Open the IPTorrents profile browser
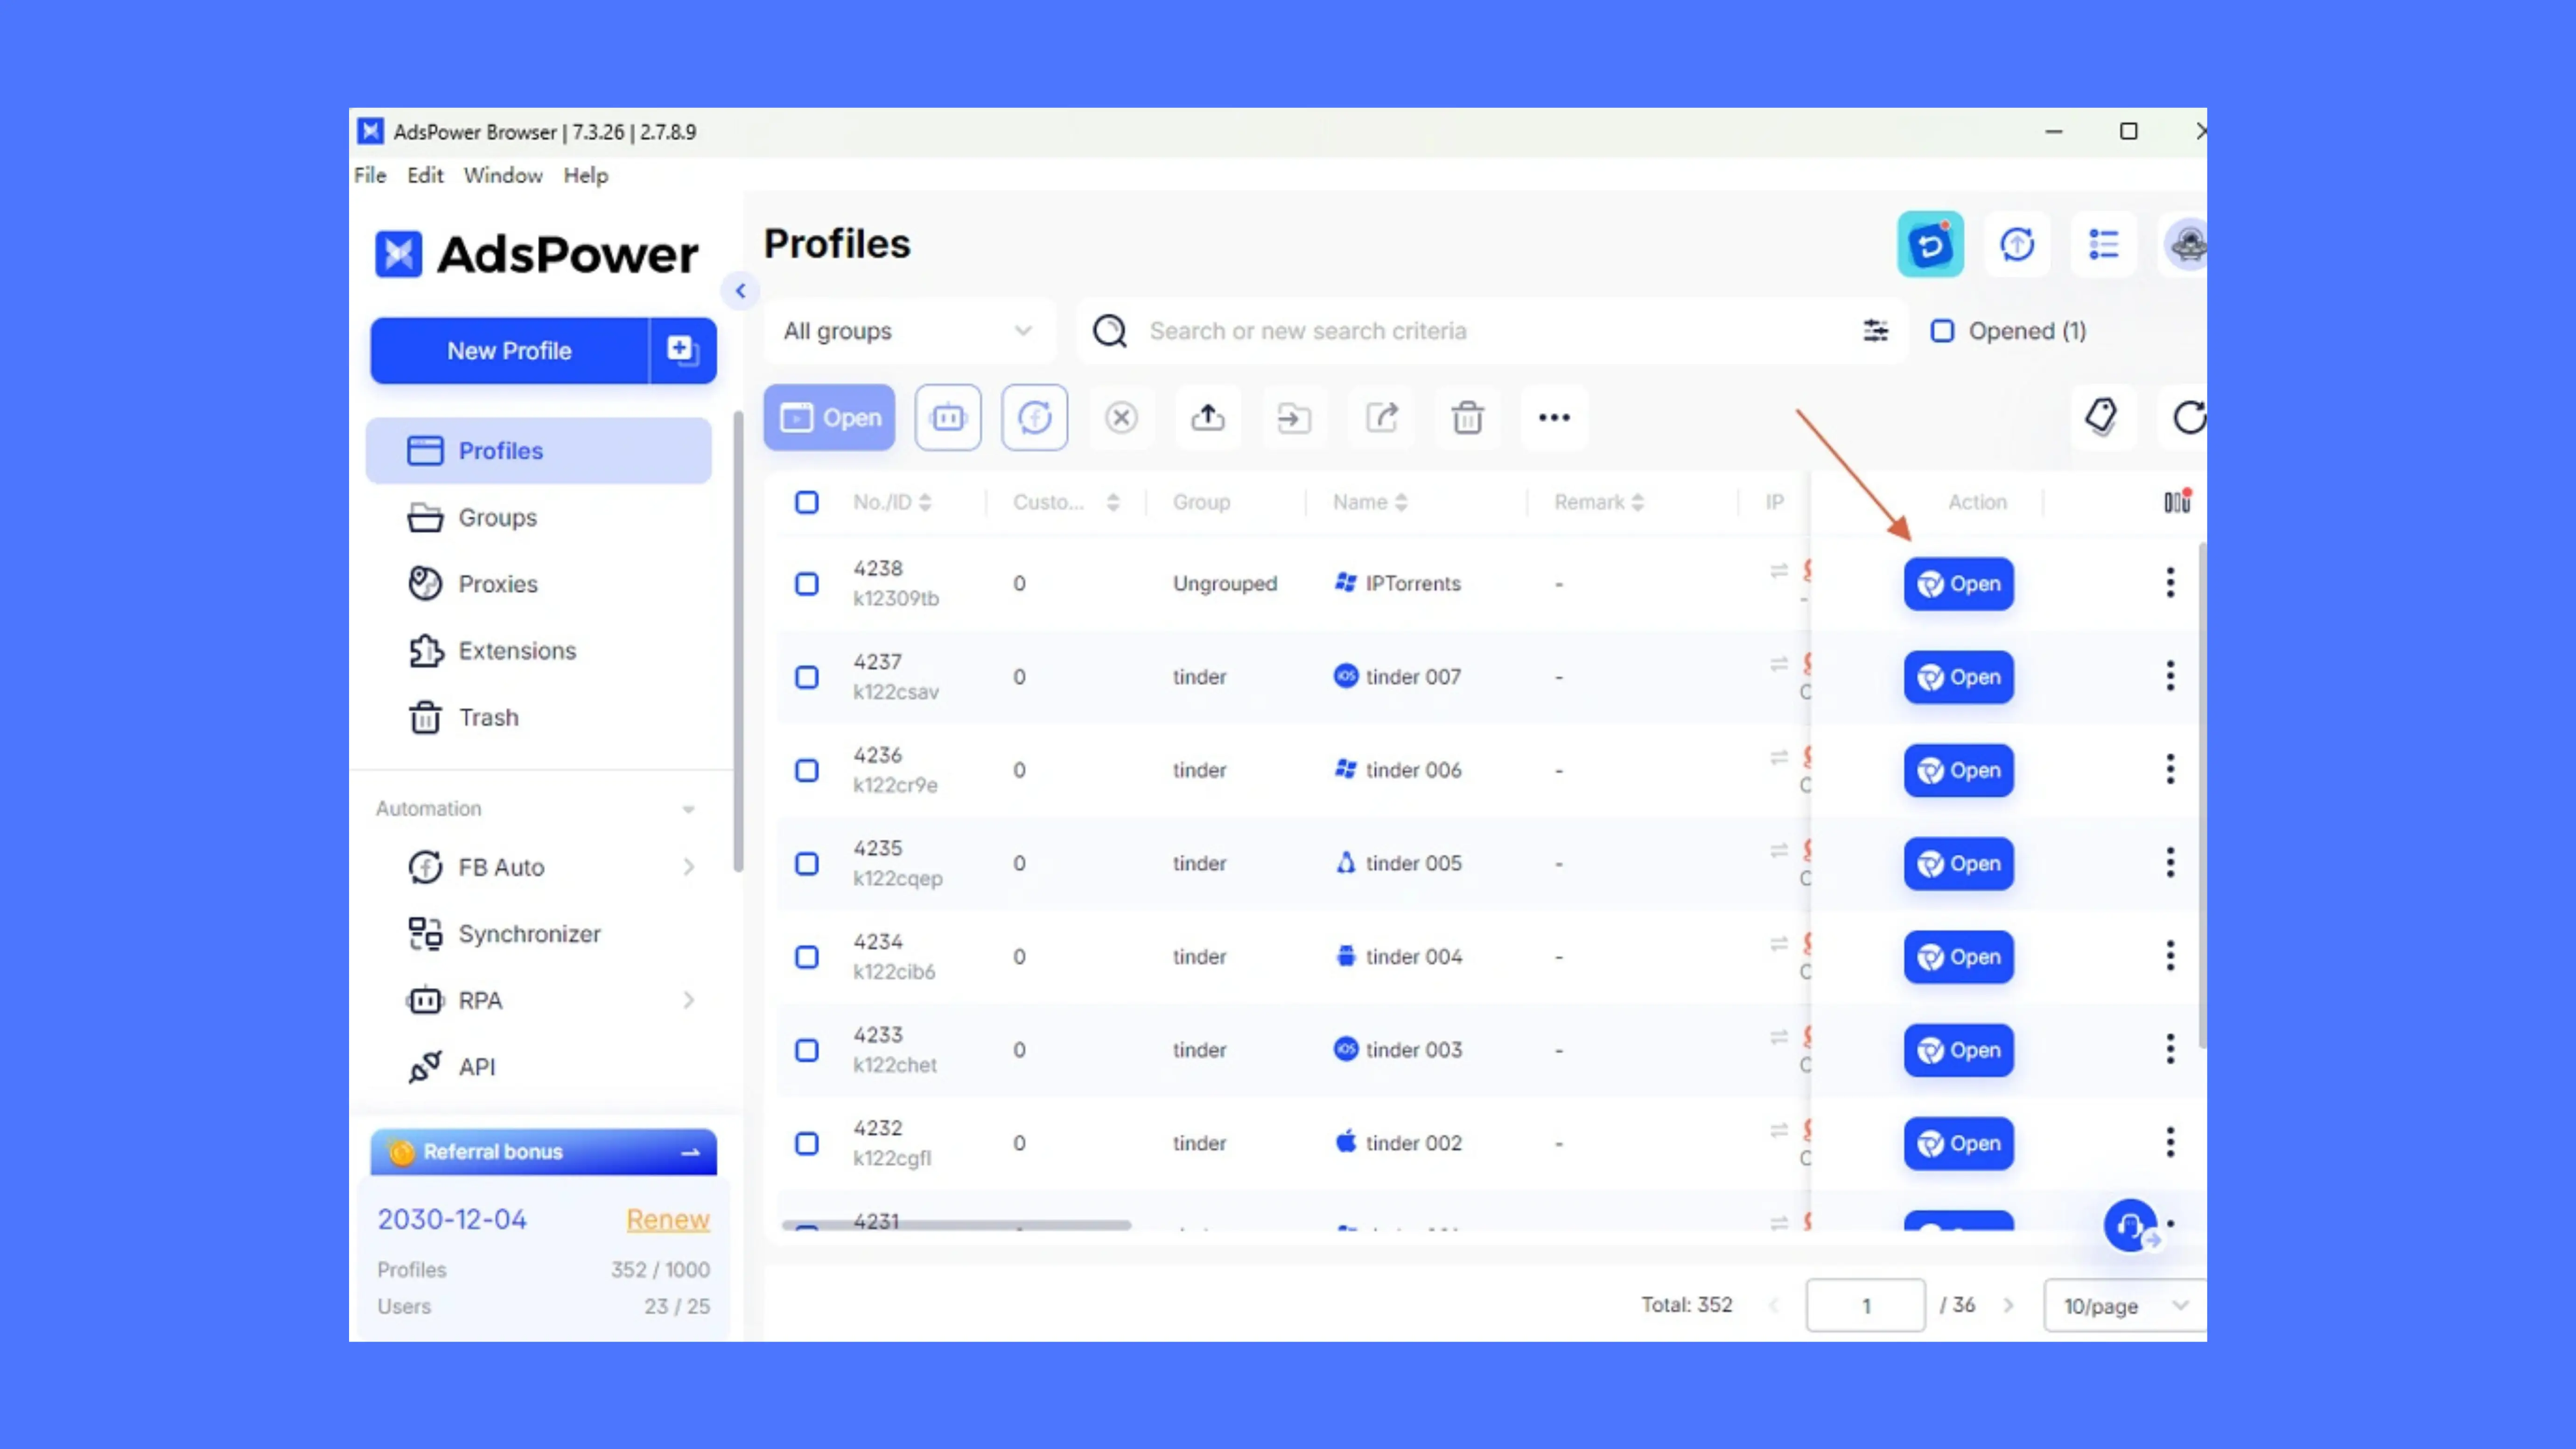 (1958, 584)
